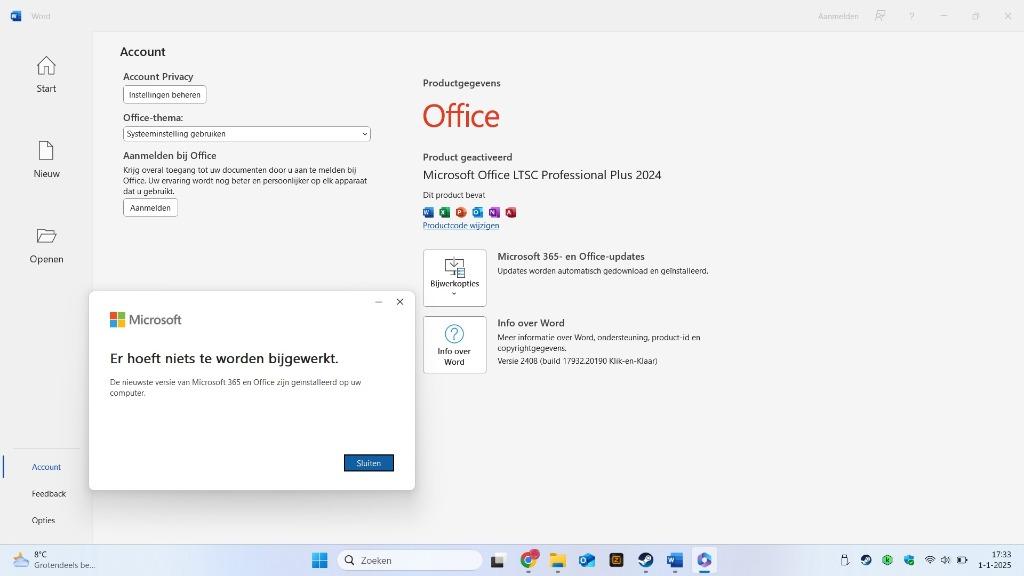Open Opties settings
Viewport: 1024px width, 576px height.
click(43, 520)
